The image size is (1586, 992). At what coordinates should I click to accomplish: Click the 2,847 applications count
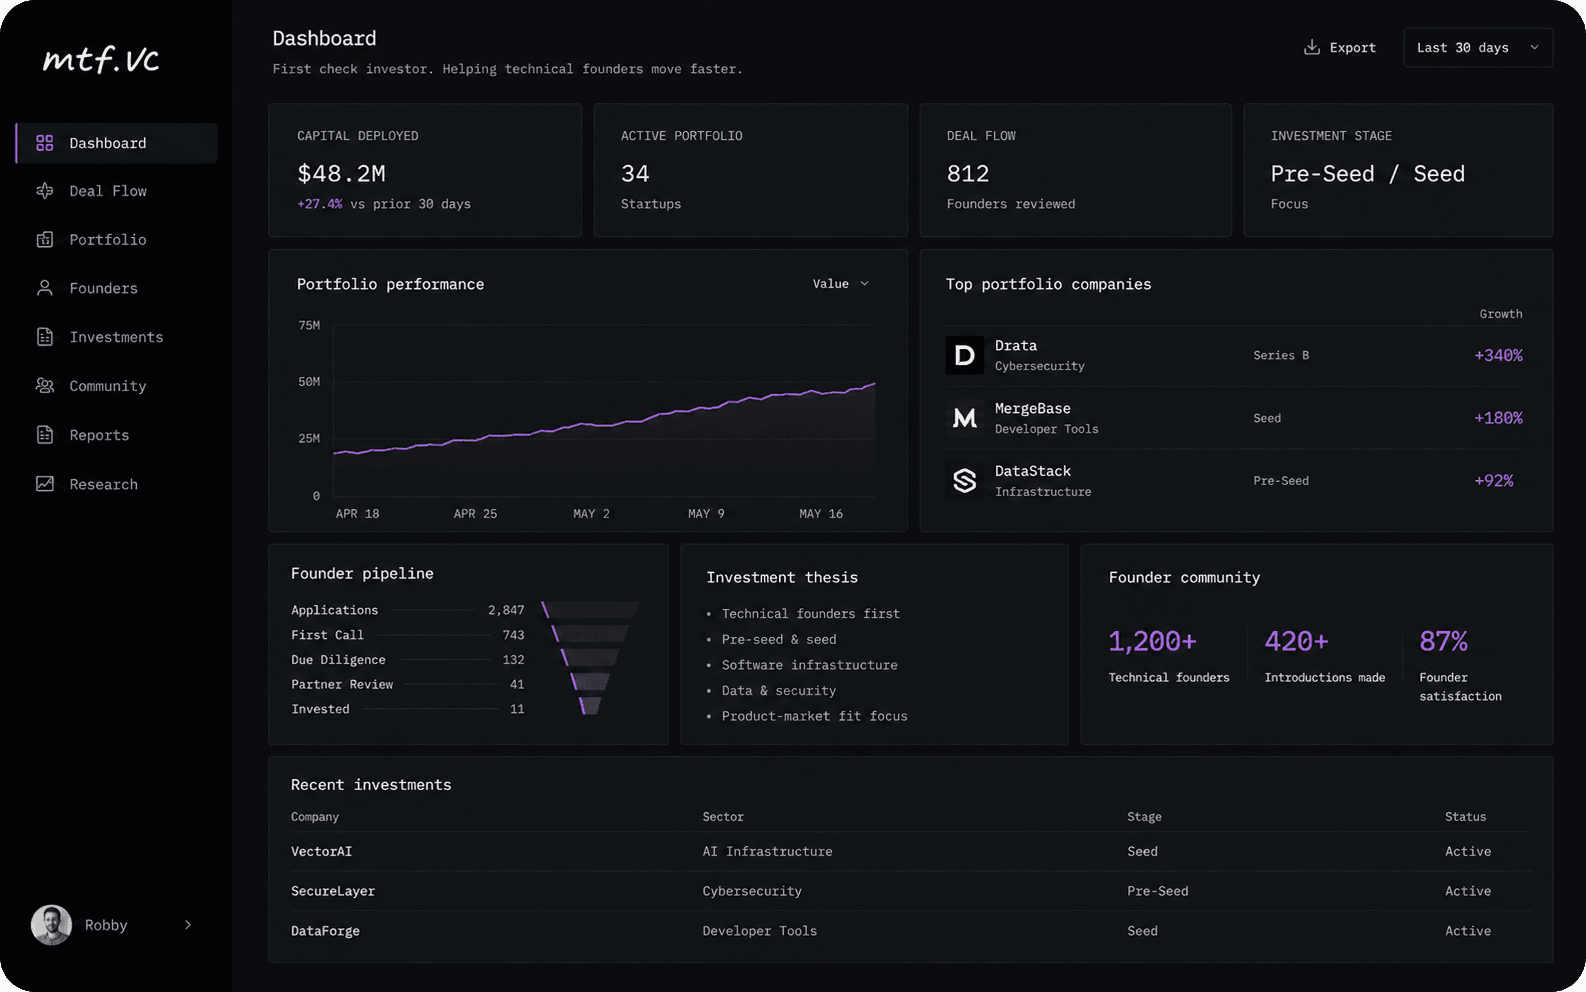click(506, 610)
